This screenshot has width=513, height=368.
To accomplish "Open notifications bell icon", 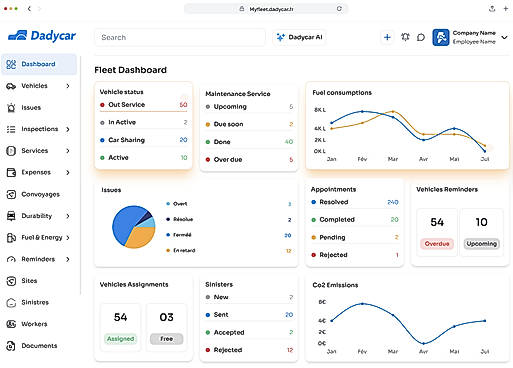I will (405, 37).
